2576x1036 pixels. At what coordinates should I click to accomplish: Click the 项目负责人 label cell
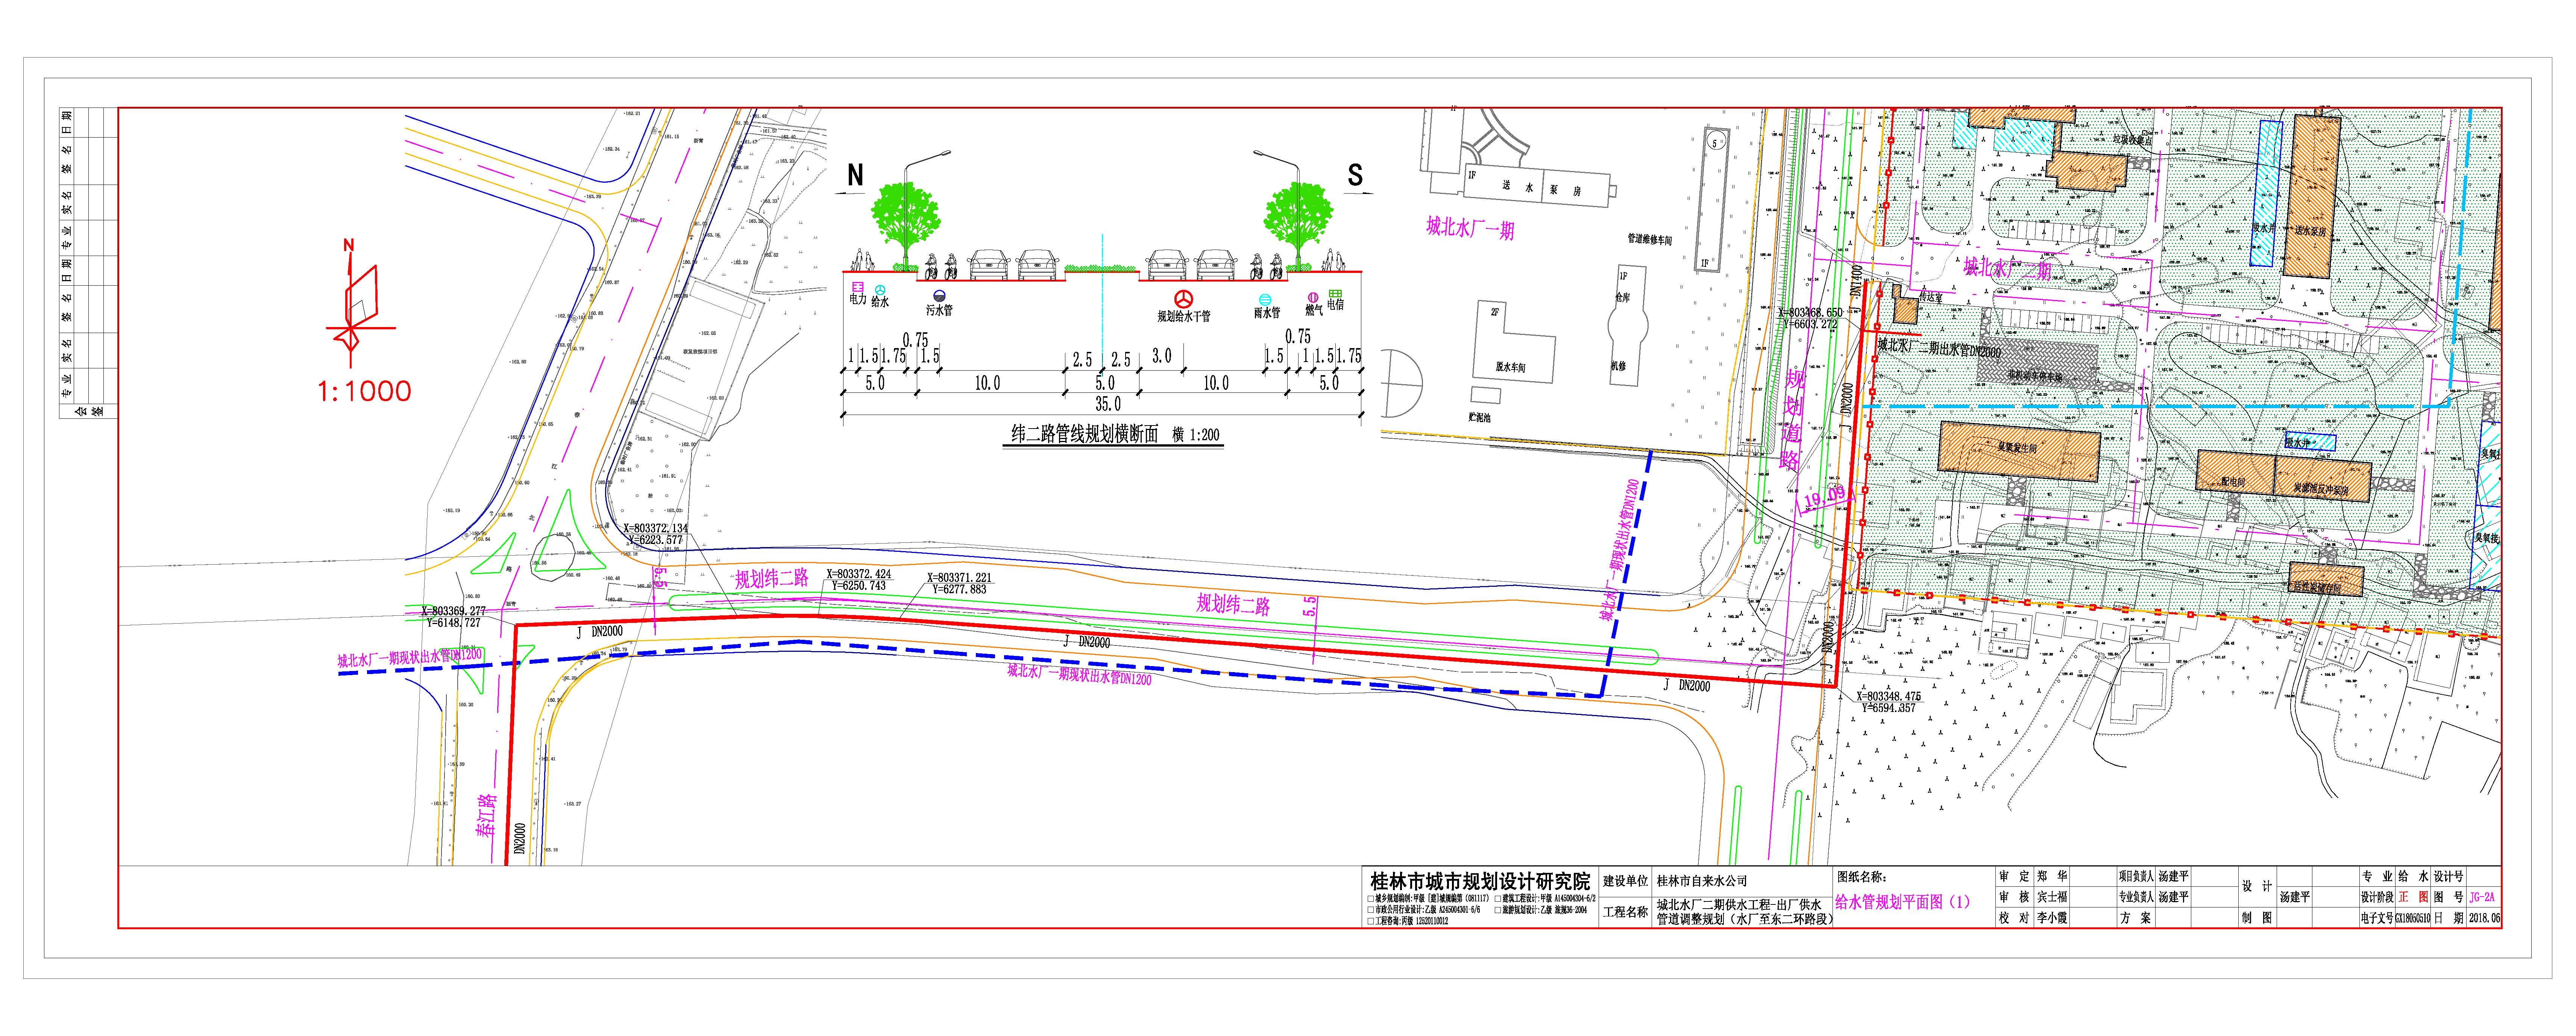(x=2136, y=877)
